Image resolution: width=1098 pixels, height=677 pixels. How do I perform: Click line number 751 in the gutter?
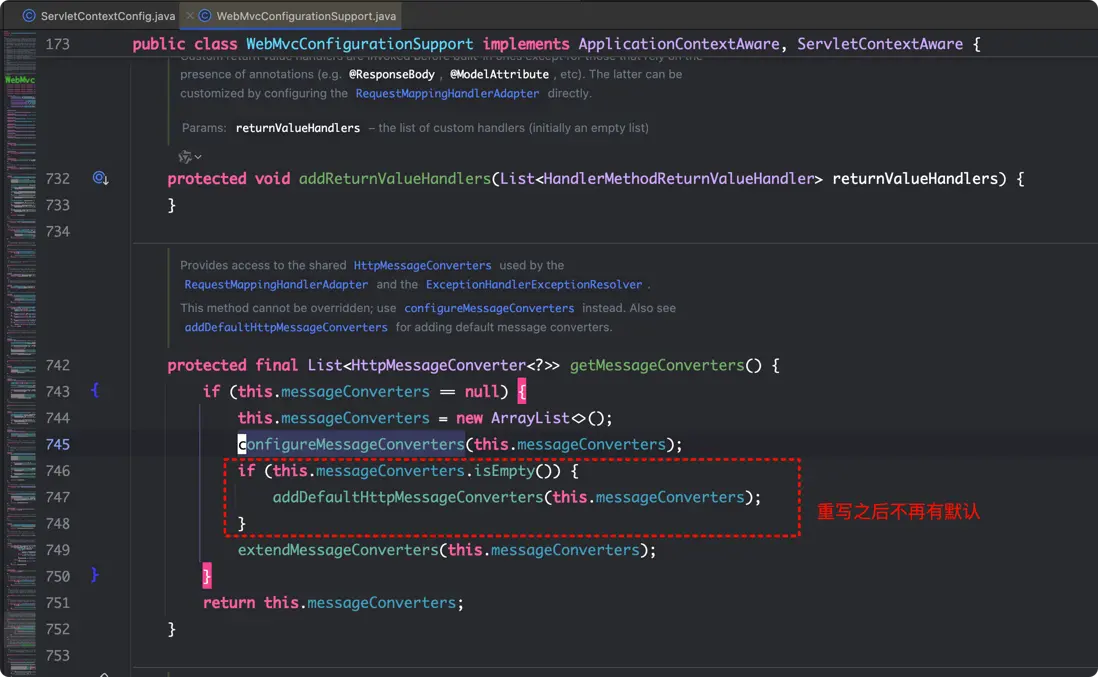57,603
